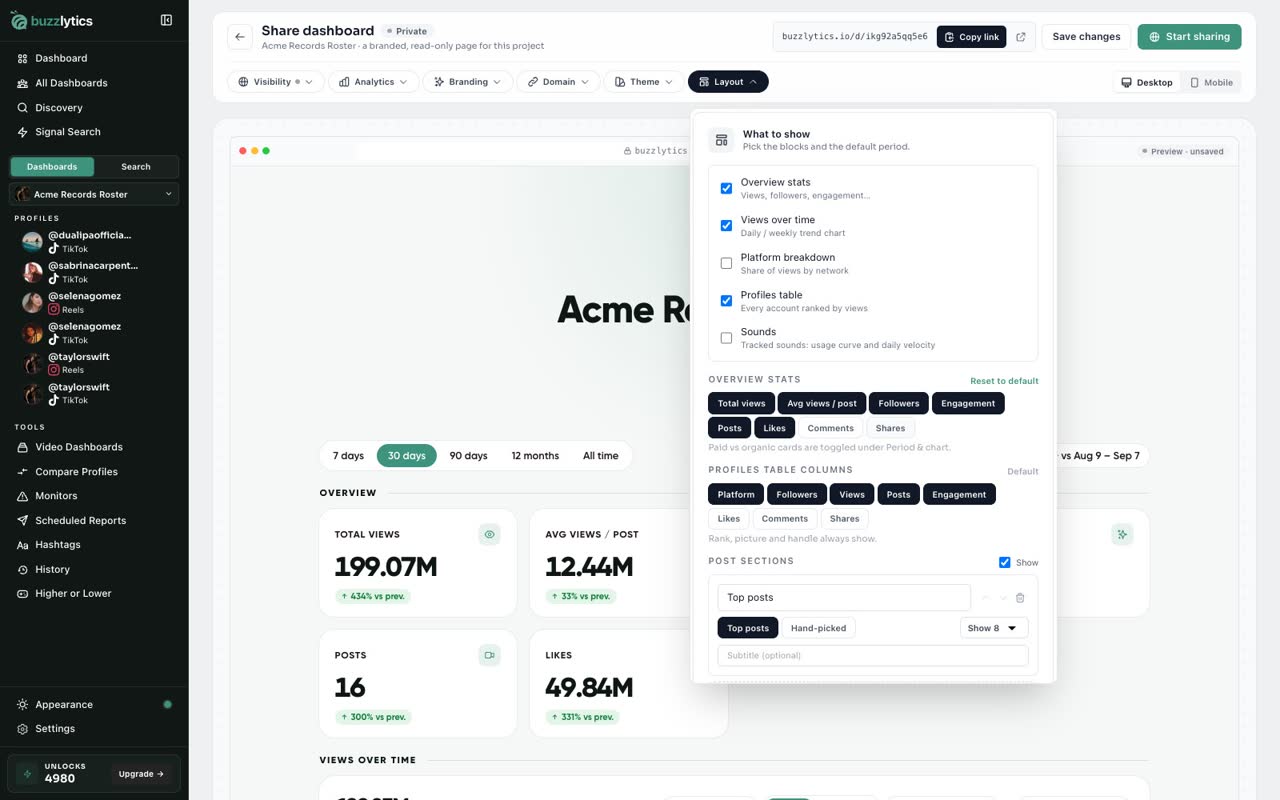Click the eye icon on Total Views card
1280x800 pixels.
tap(489, 535)
